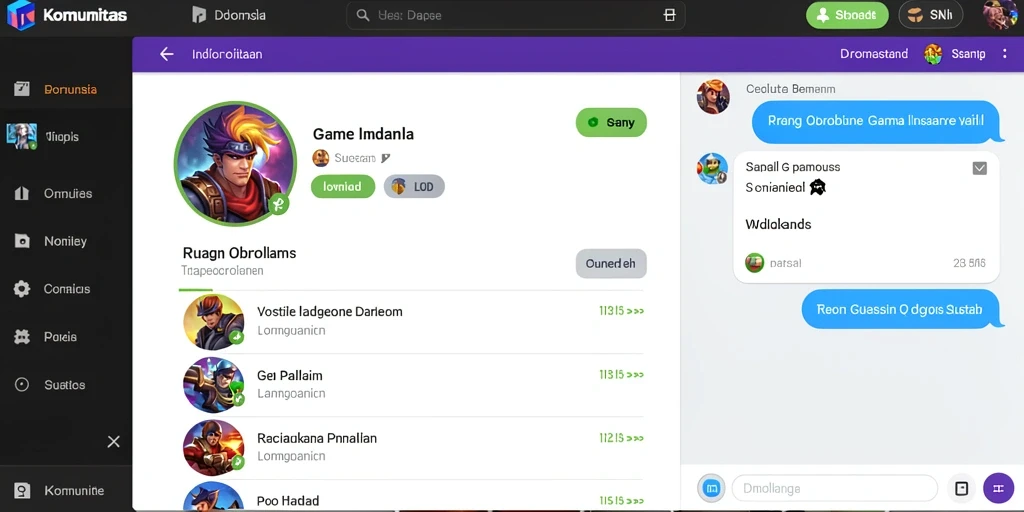
Task: Click the Dmollange message input field
Action: tap(835, 488)
